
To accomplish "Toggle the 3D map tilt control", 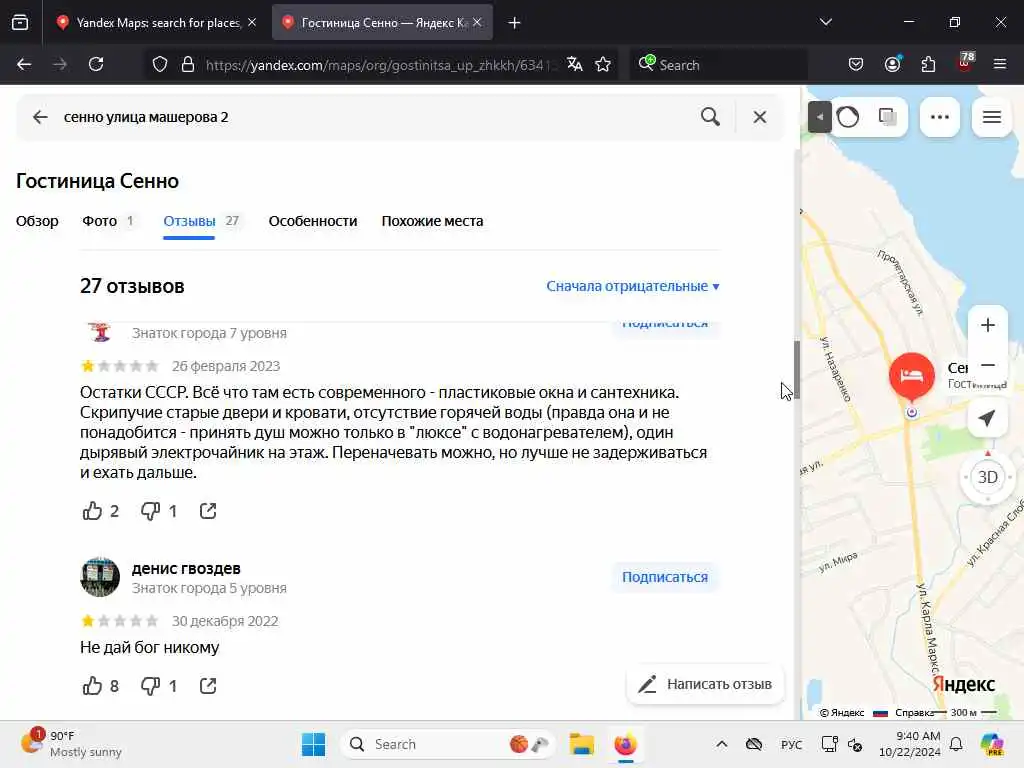I will (987, 477).
